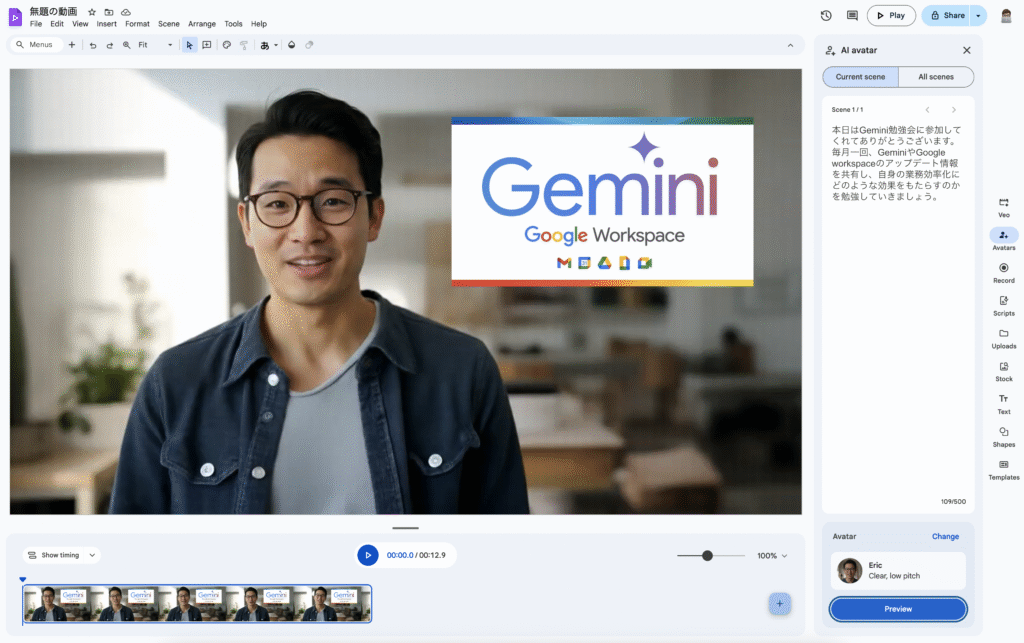Click the avatar script text box
1024x643 pixels.
click(898, 305)
